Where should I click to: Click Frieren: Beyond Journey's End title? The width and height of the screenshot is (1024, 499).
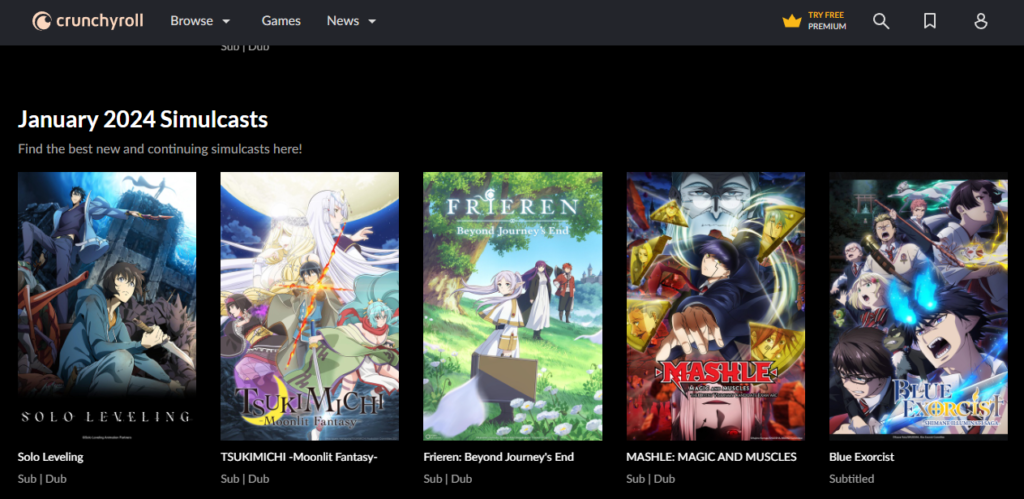pos(498,457)
